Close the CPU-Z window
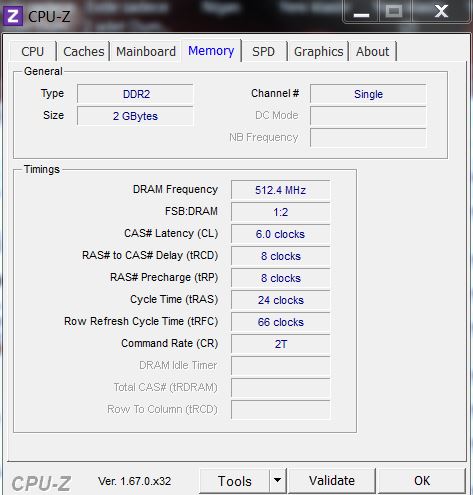The height and width of the screenshot is (495, 473). (x=441, y=13)
